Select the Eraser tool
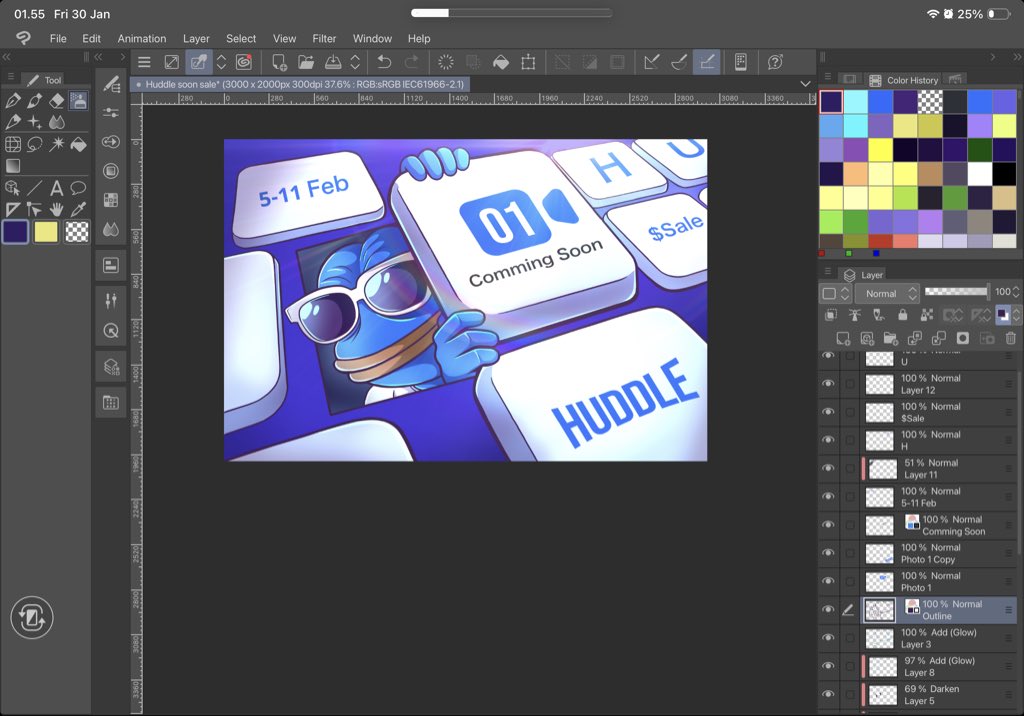Image resolution: width=1024 pixels, height=716 pixels. 56,101
